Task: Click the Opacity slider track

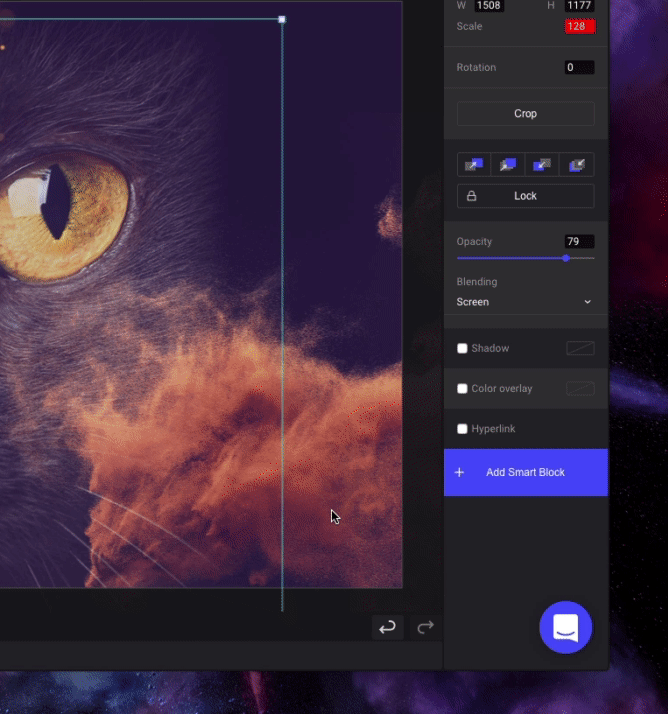Action: click(510, 258)
